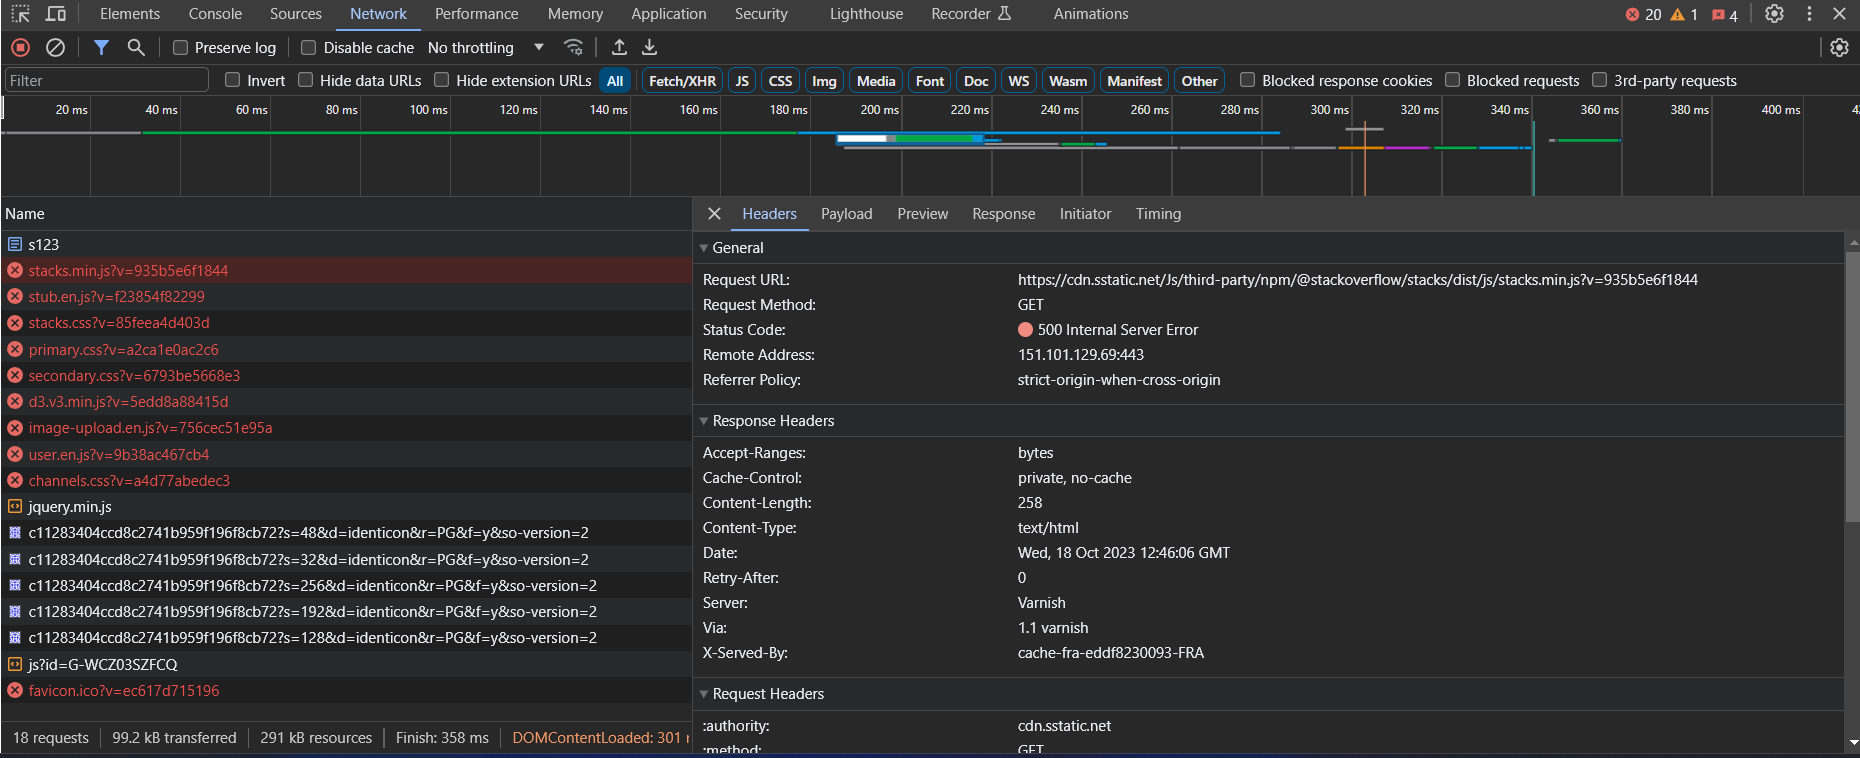
Task: Click the red error count badge
Action: point(1643,14)
